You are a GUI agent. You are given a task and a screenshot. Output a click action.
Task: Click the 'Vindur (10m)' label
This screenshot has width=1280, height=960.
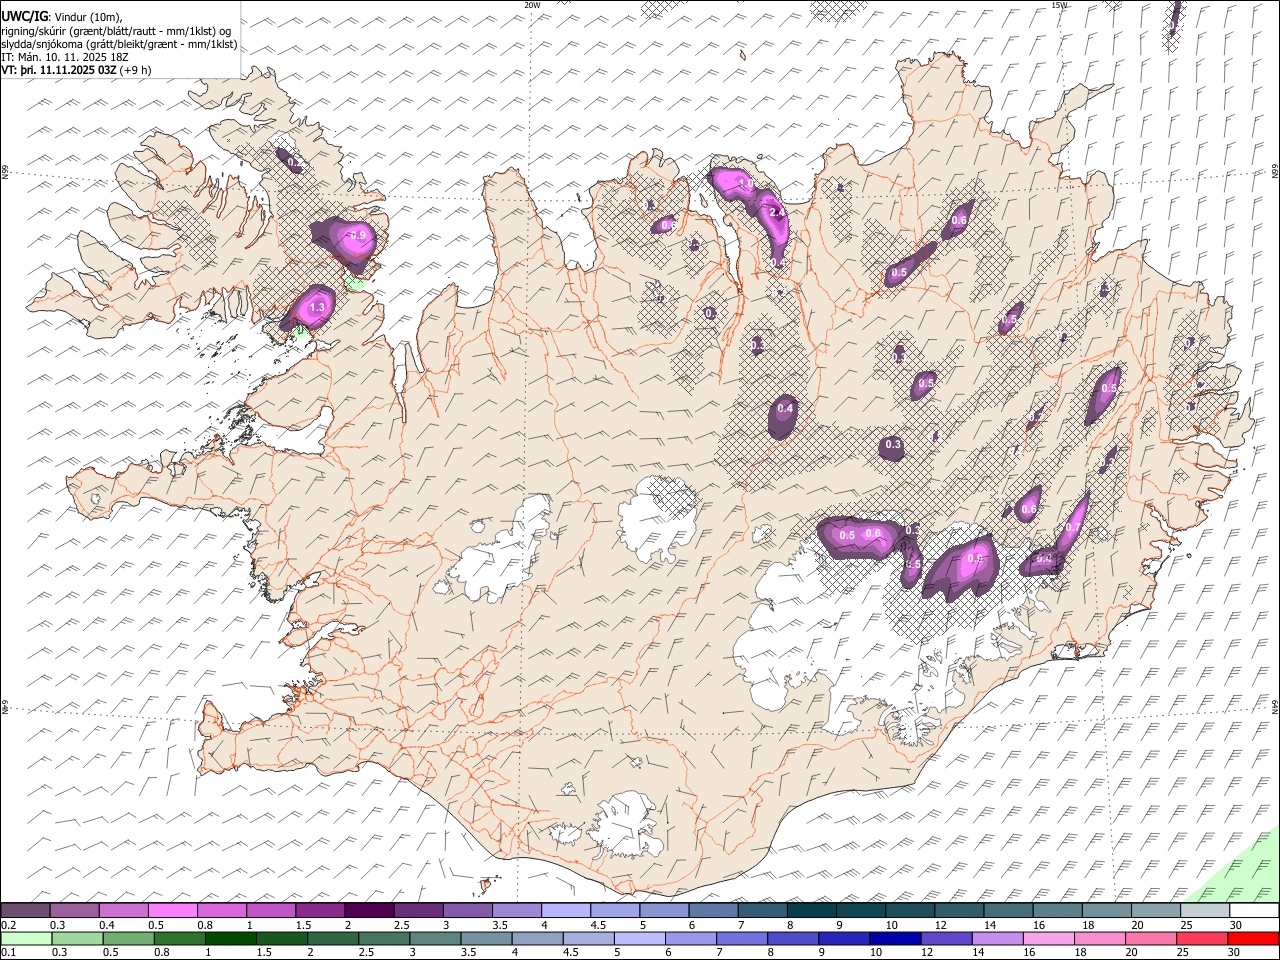coord(87,17)
